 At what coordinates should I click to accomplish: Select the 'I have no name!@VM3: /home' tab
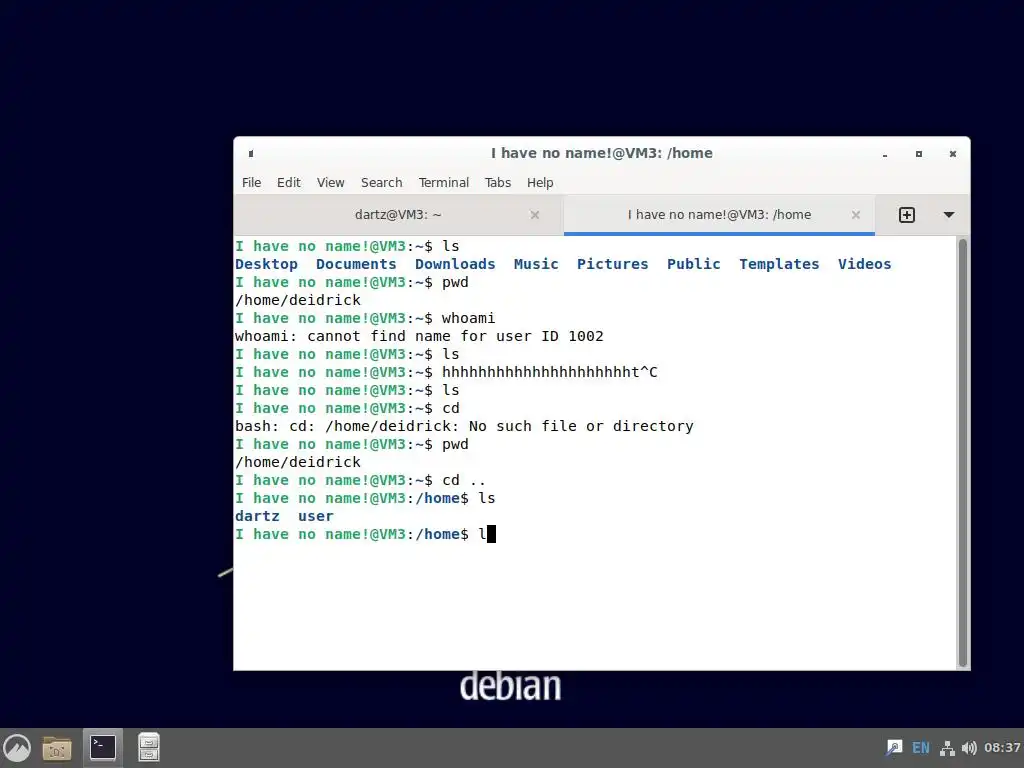click(719, 215)
